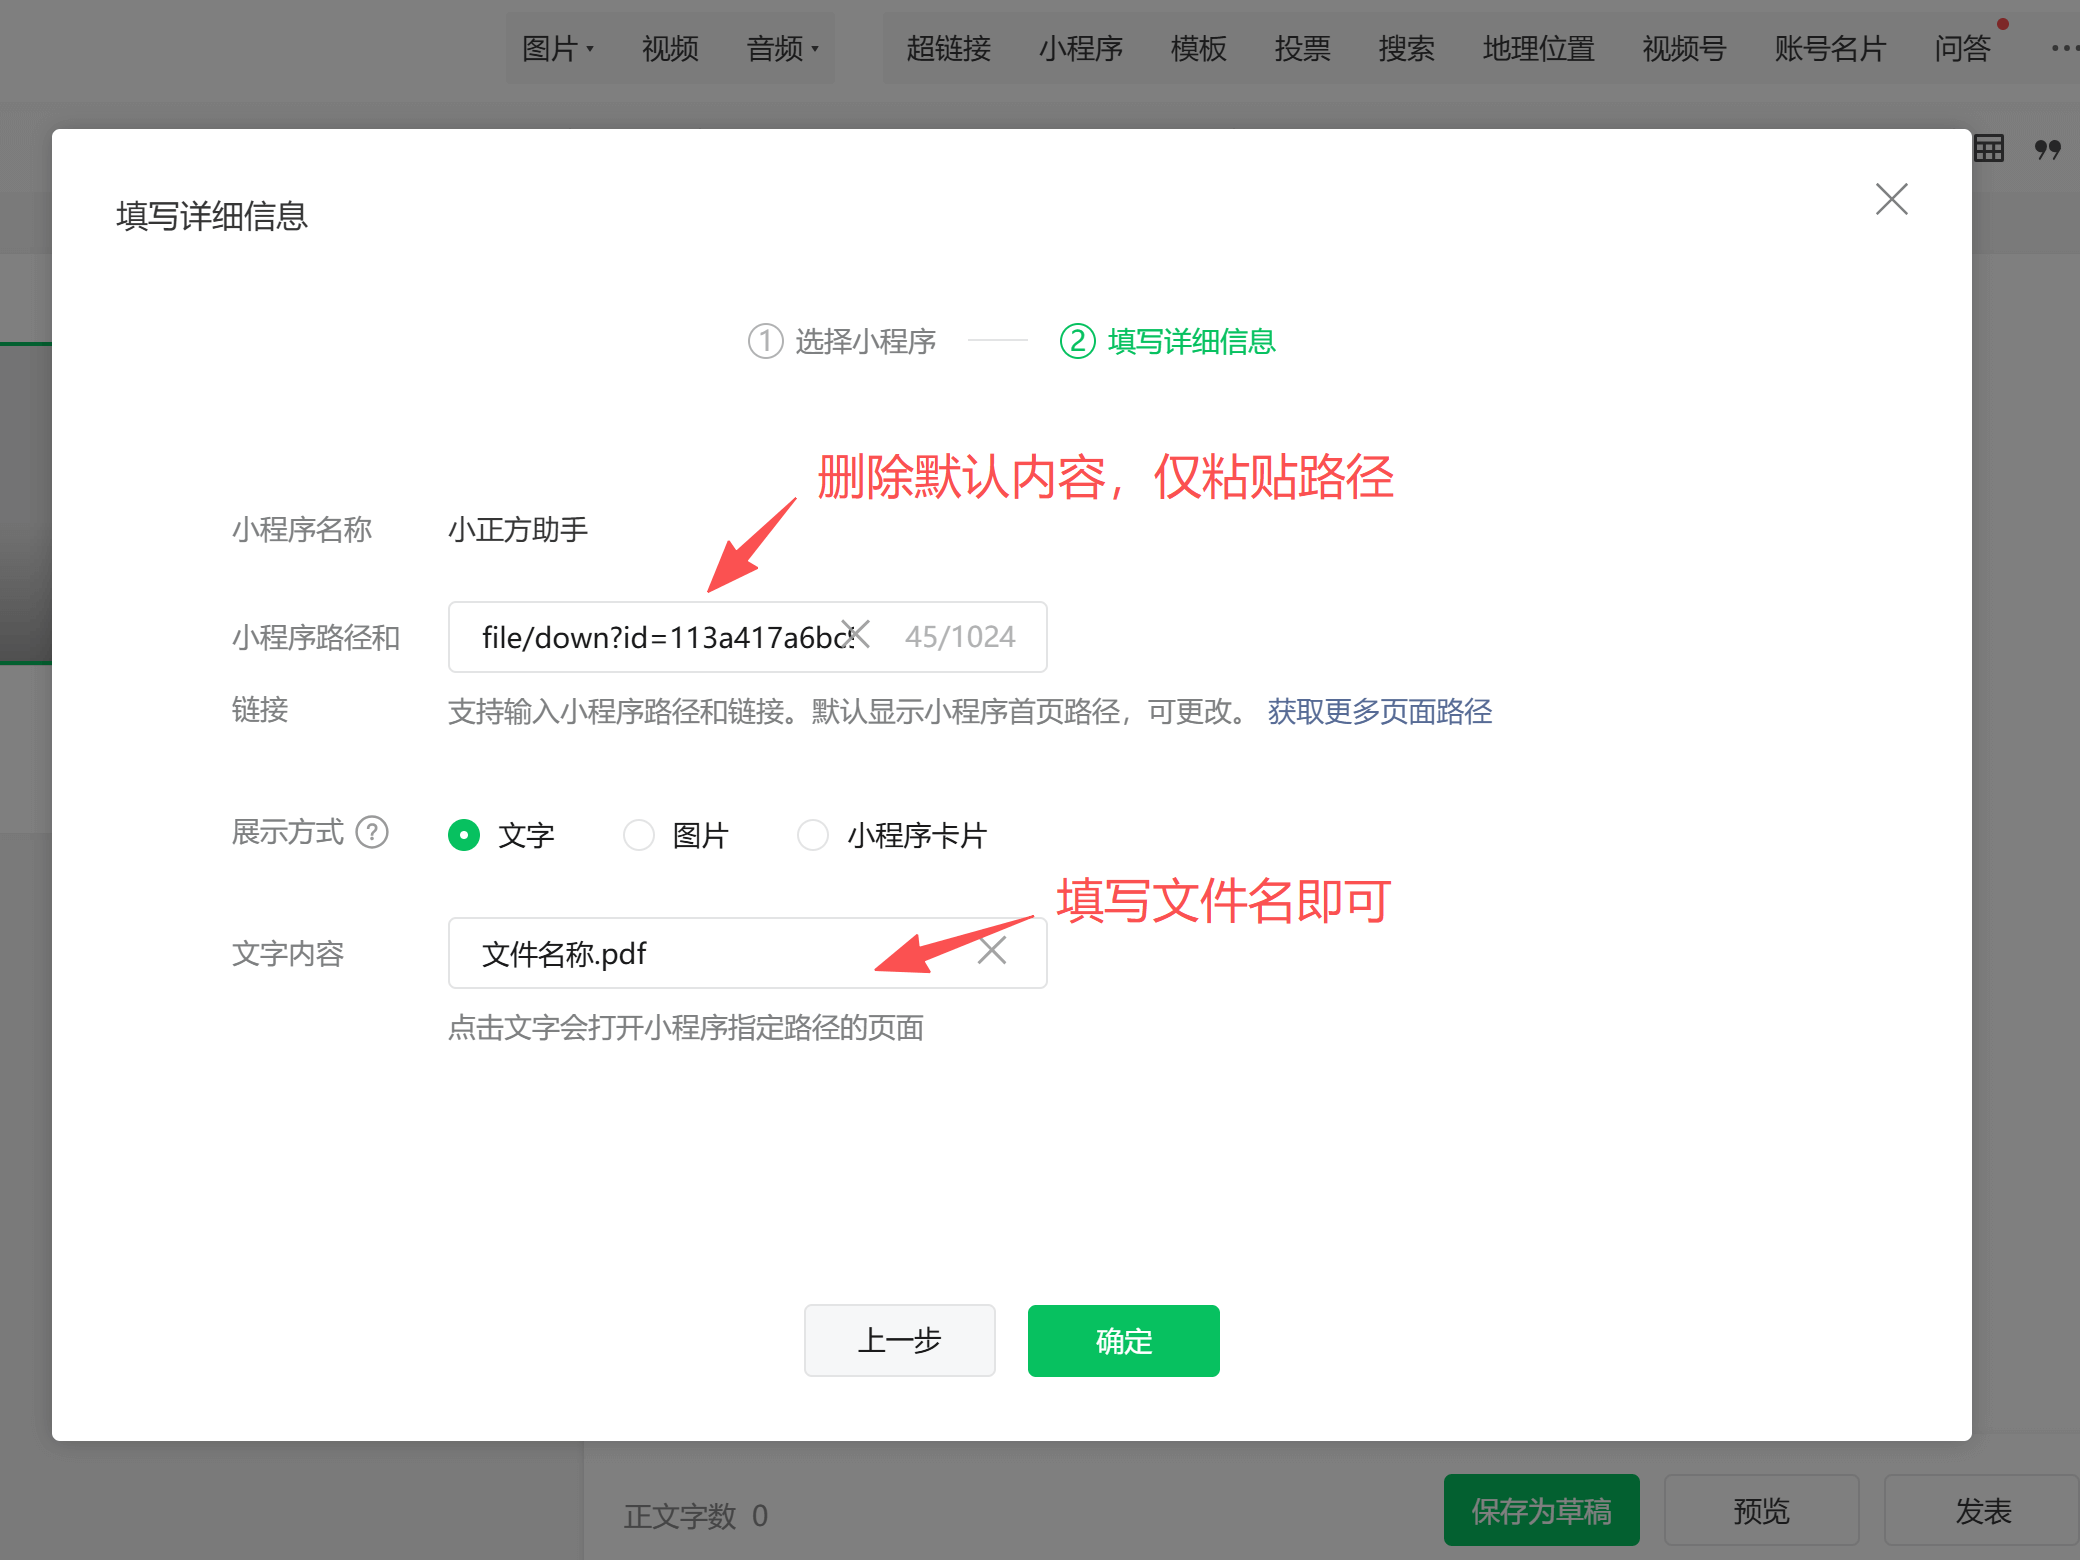Clear the 文字内容 text field
The width and height of the screenshot is (2080, 1560).
coord(992,950)
